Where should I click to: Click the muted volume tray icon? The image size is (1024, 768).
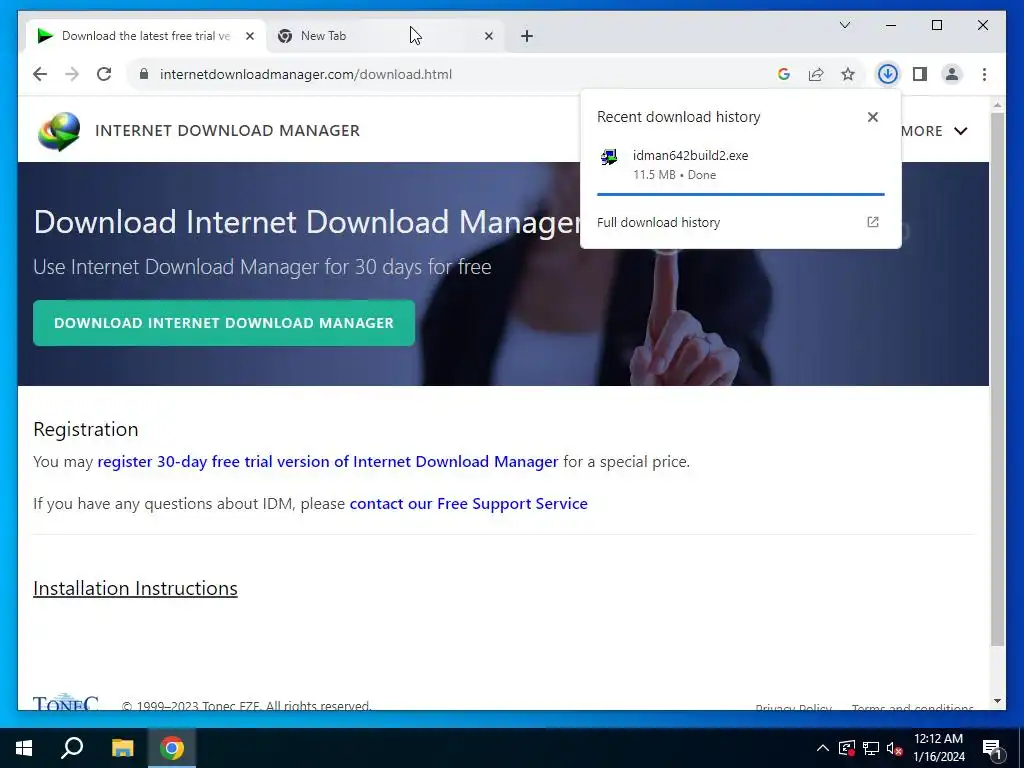895,748
